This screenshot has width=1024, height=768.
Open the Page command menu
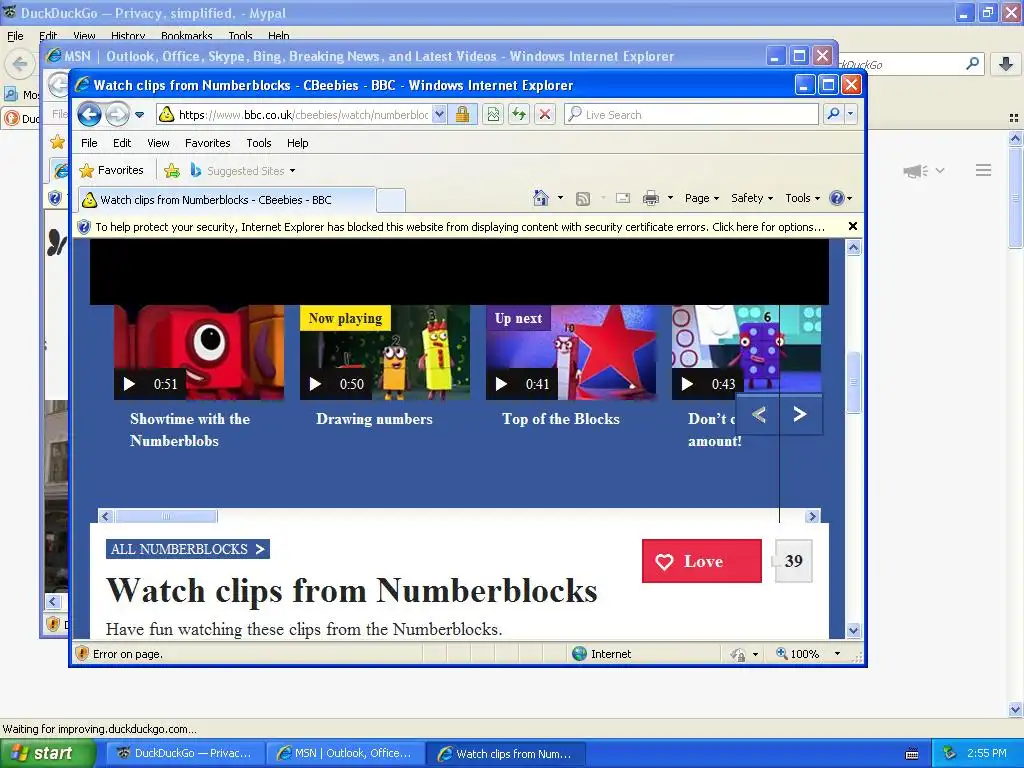(701, 198)
